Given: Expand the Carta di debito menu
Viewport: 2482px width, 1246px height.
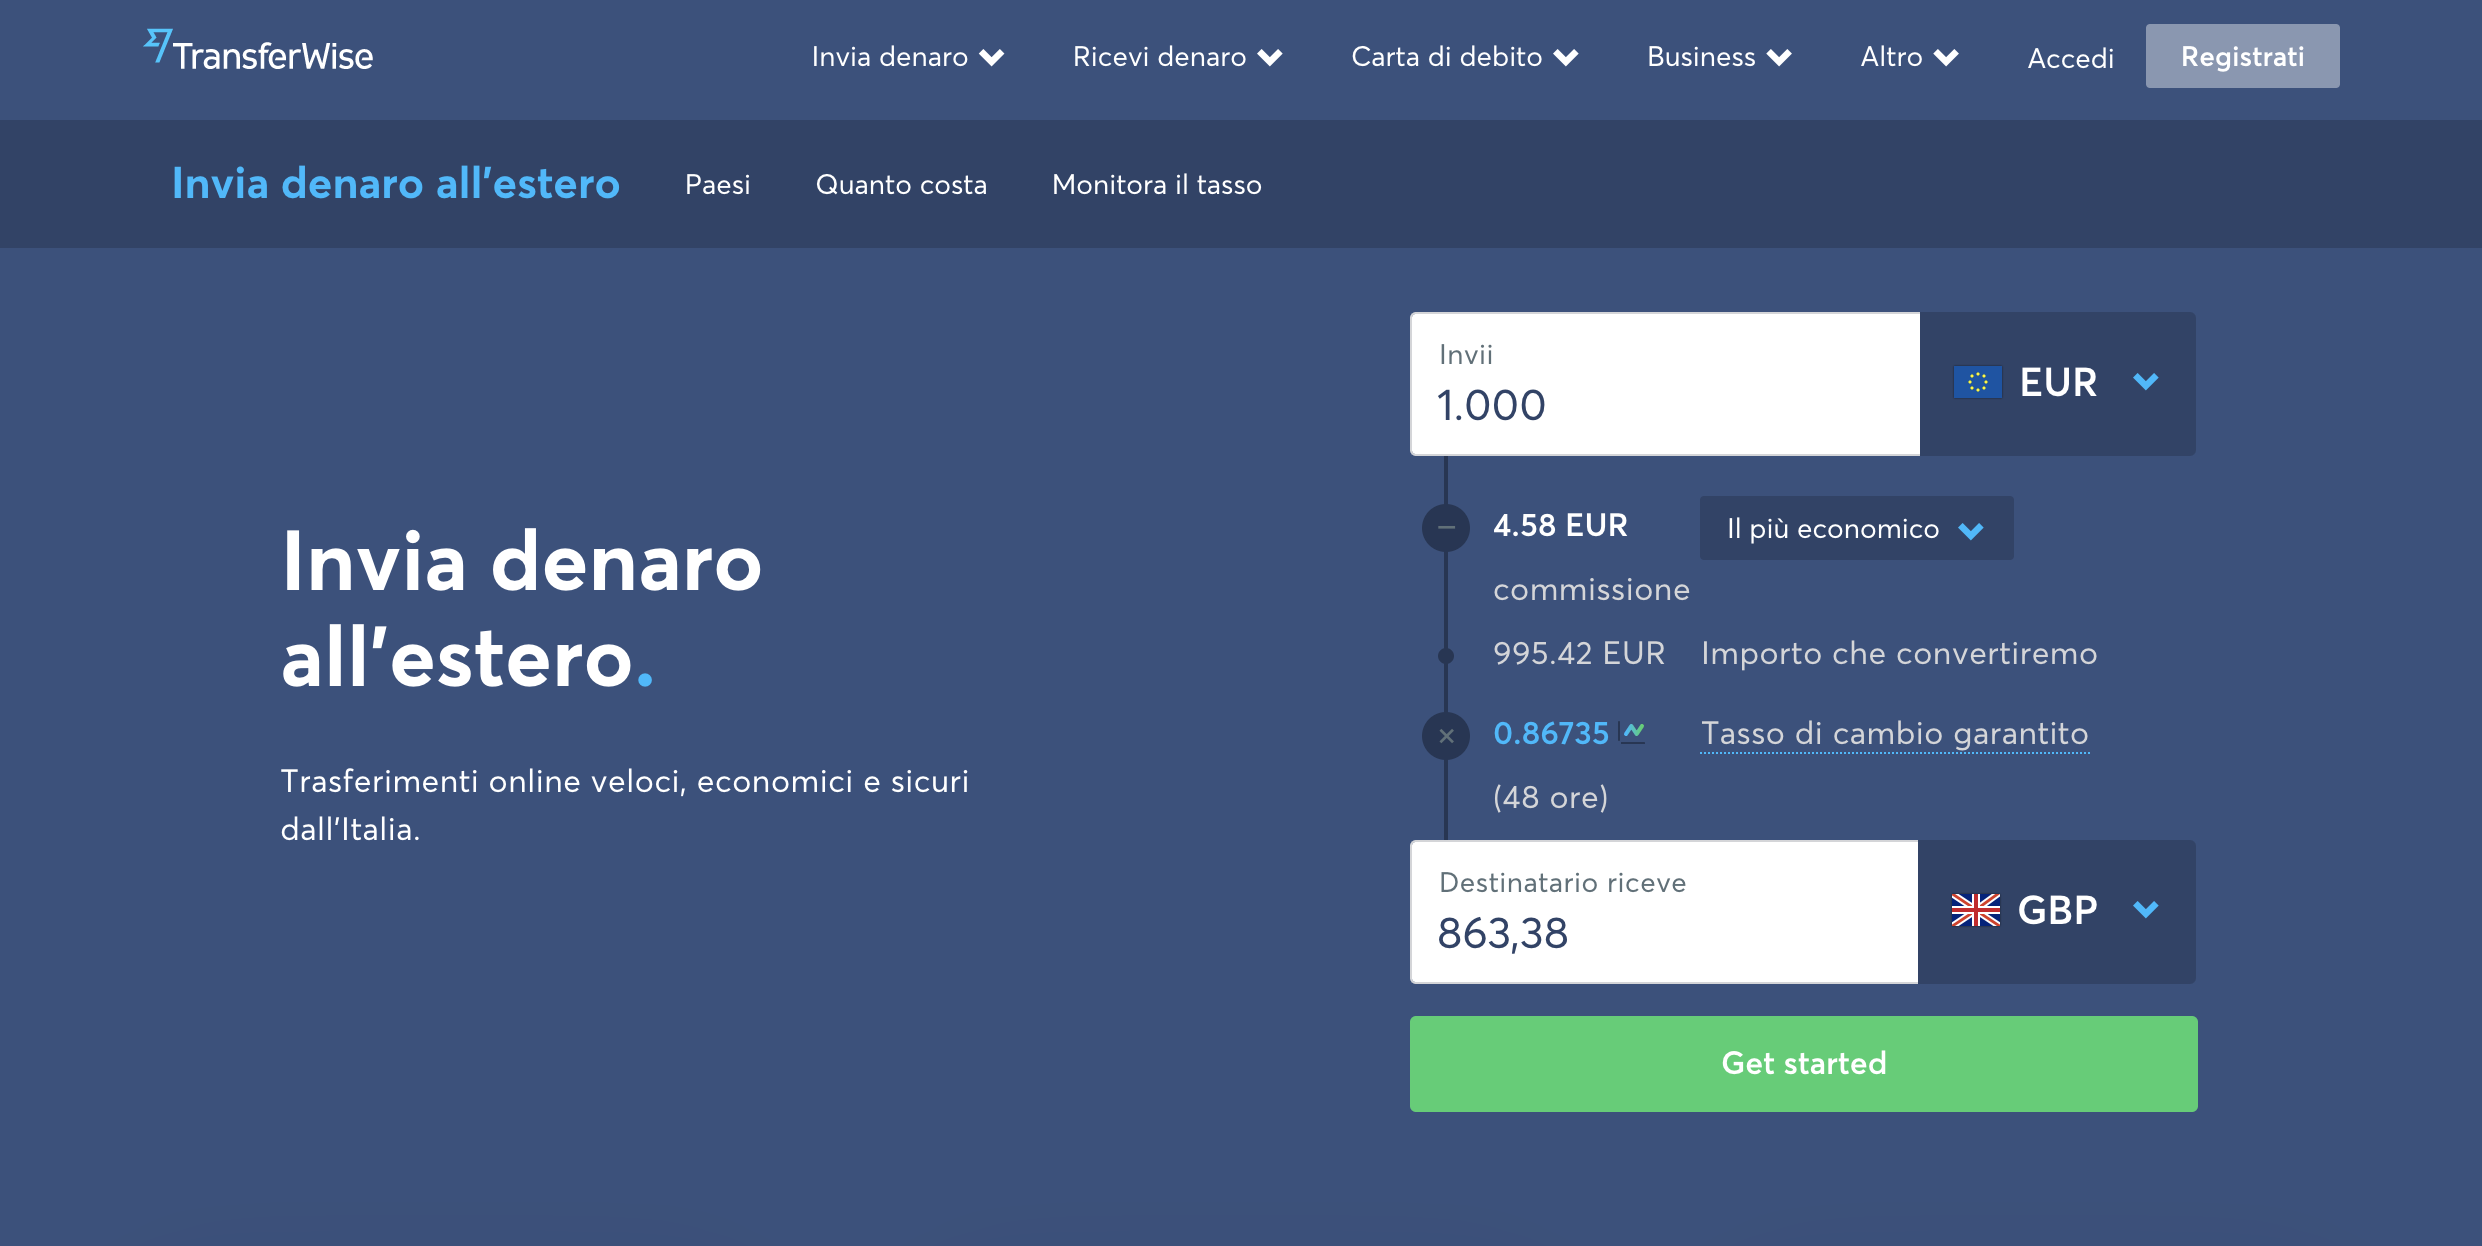Looking at the screenshot, I should (x=1464, y=57).
